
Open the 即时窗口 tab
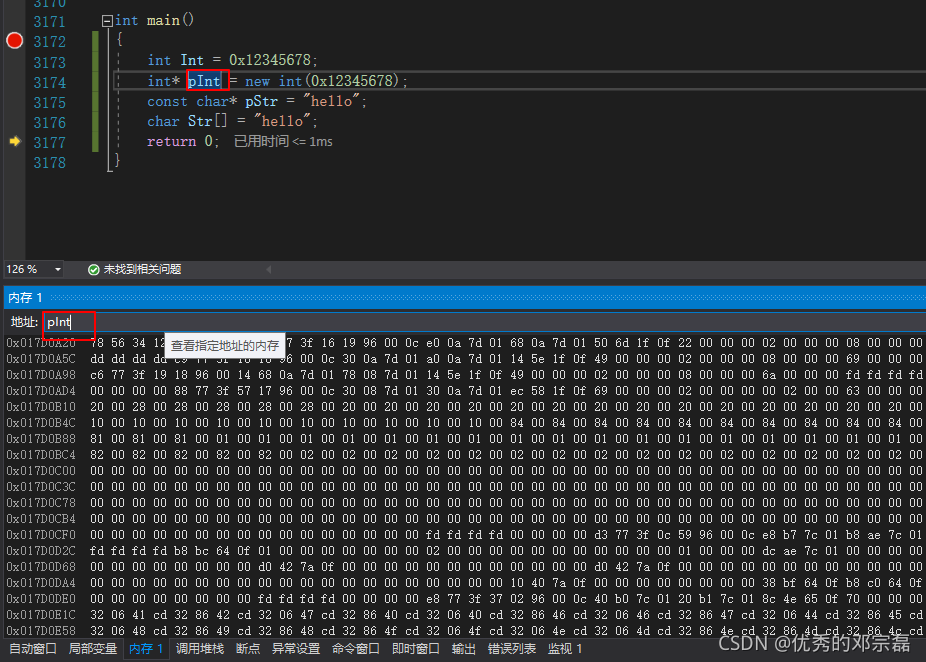(416, 649)
